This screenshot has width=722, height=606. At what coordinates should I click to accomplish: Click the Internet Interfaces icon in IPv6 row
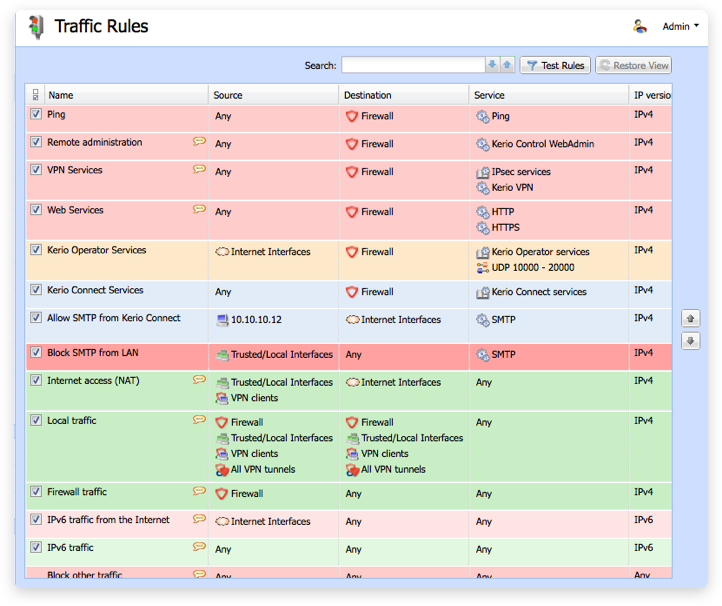point(222,521)
